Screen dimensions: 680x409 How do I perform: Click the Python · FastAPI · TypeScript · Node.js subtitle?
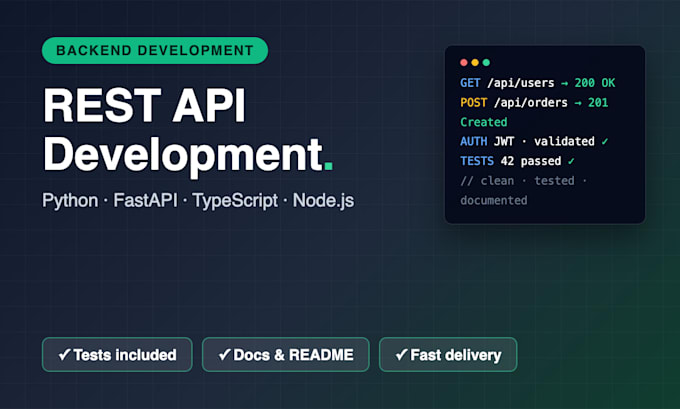pyautogui.click(x=198, y=201)
